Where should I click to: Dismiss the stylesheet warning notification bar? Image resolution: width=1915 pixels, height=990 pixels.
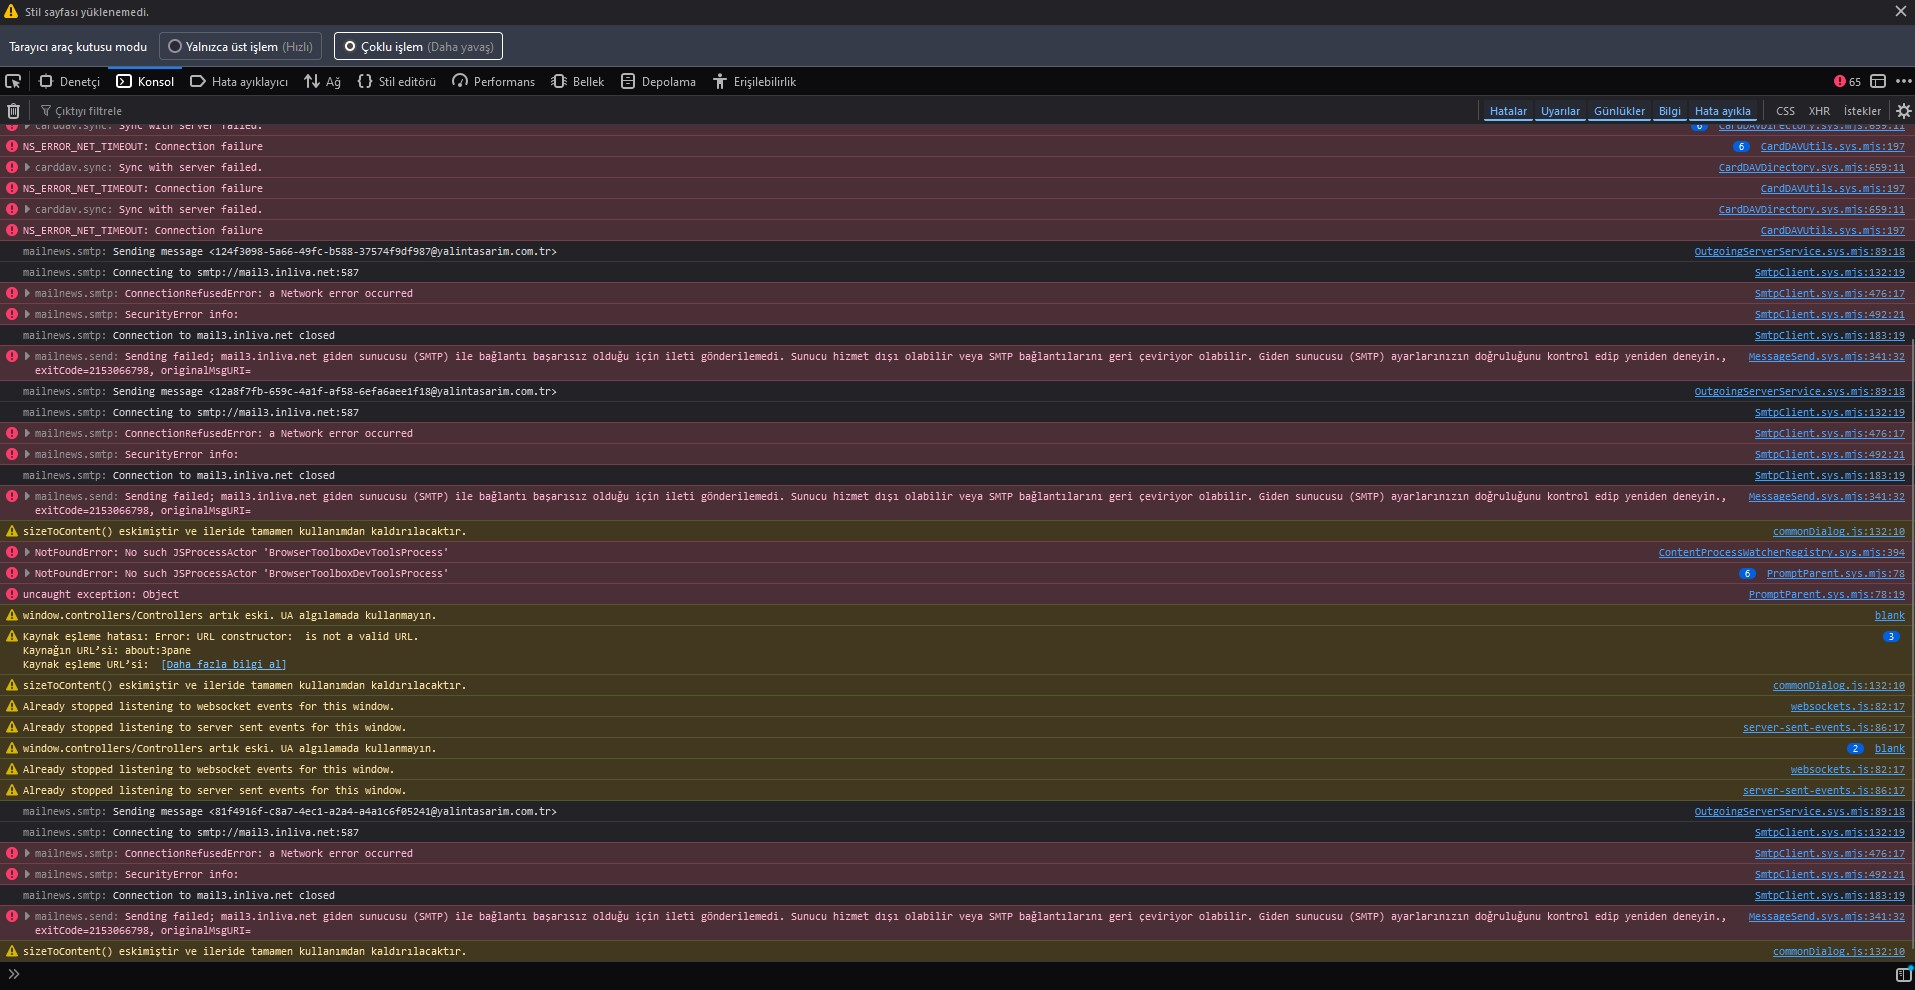[x=1900, y=11]
